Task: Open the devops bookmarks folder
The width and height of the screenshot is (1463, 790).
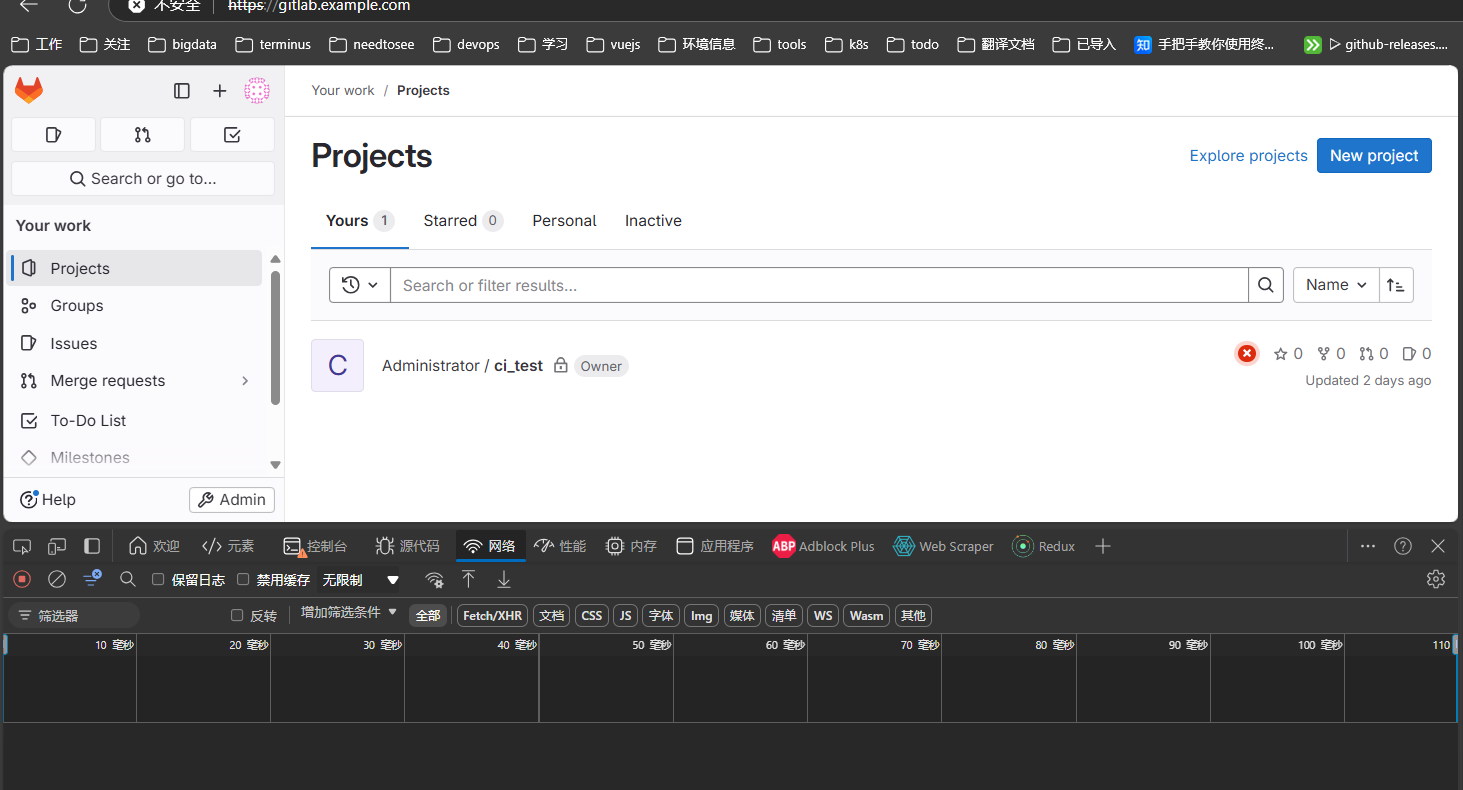Action: [x=466, y=44]
